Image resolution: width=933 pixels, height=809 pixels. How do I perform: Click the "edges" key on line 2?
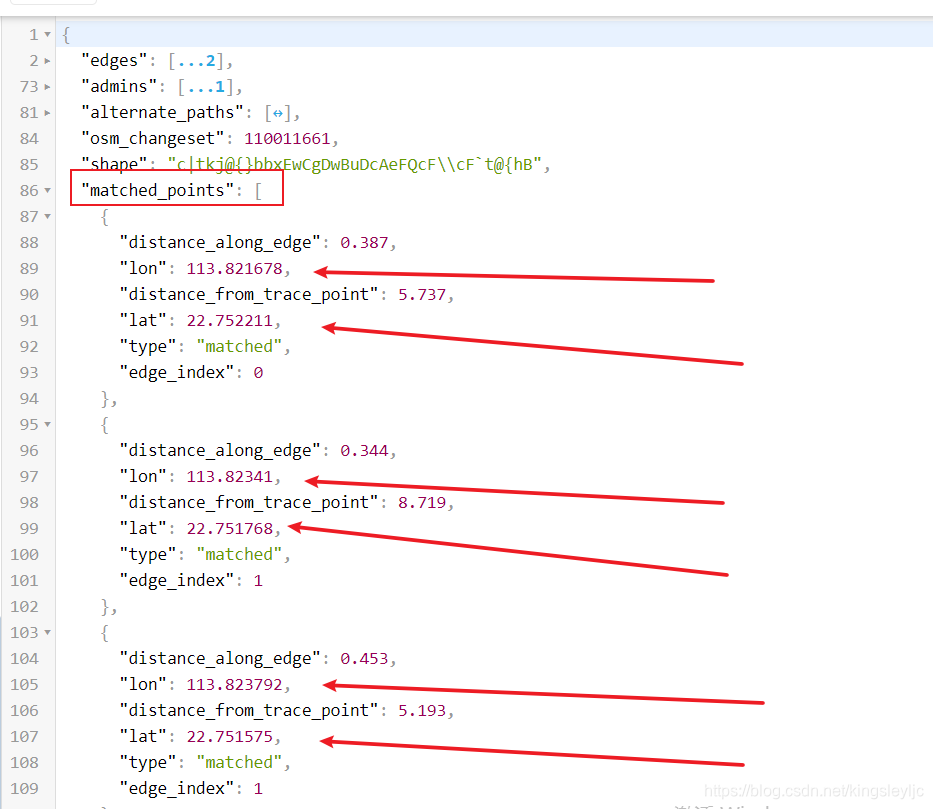[x=115, y=61]
